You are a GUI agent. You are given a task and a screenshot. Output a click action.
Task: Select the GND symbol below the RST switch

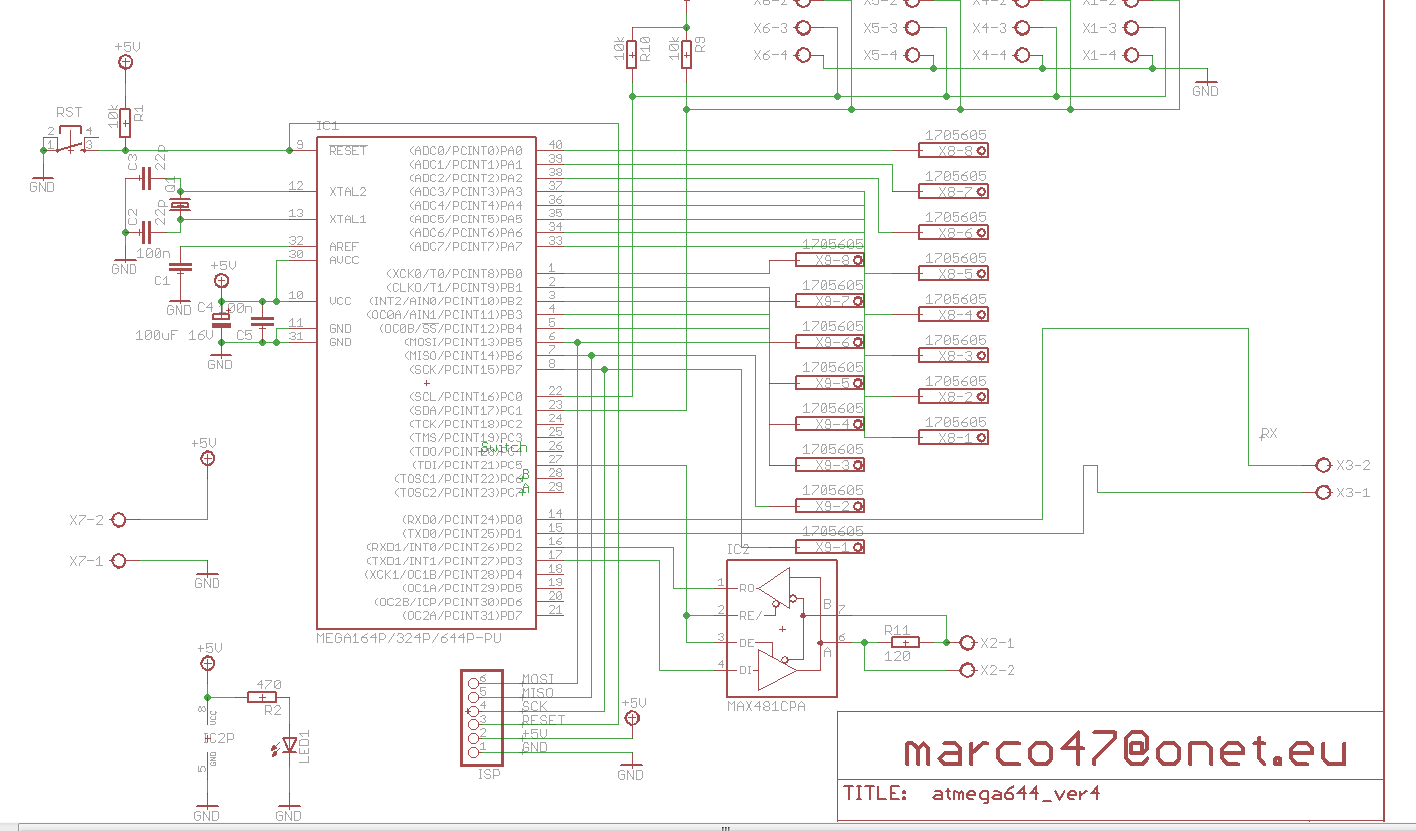tap(42, 178)
